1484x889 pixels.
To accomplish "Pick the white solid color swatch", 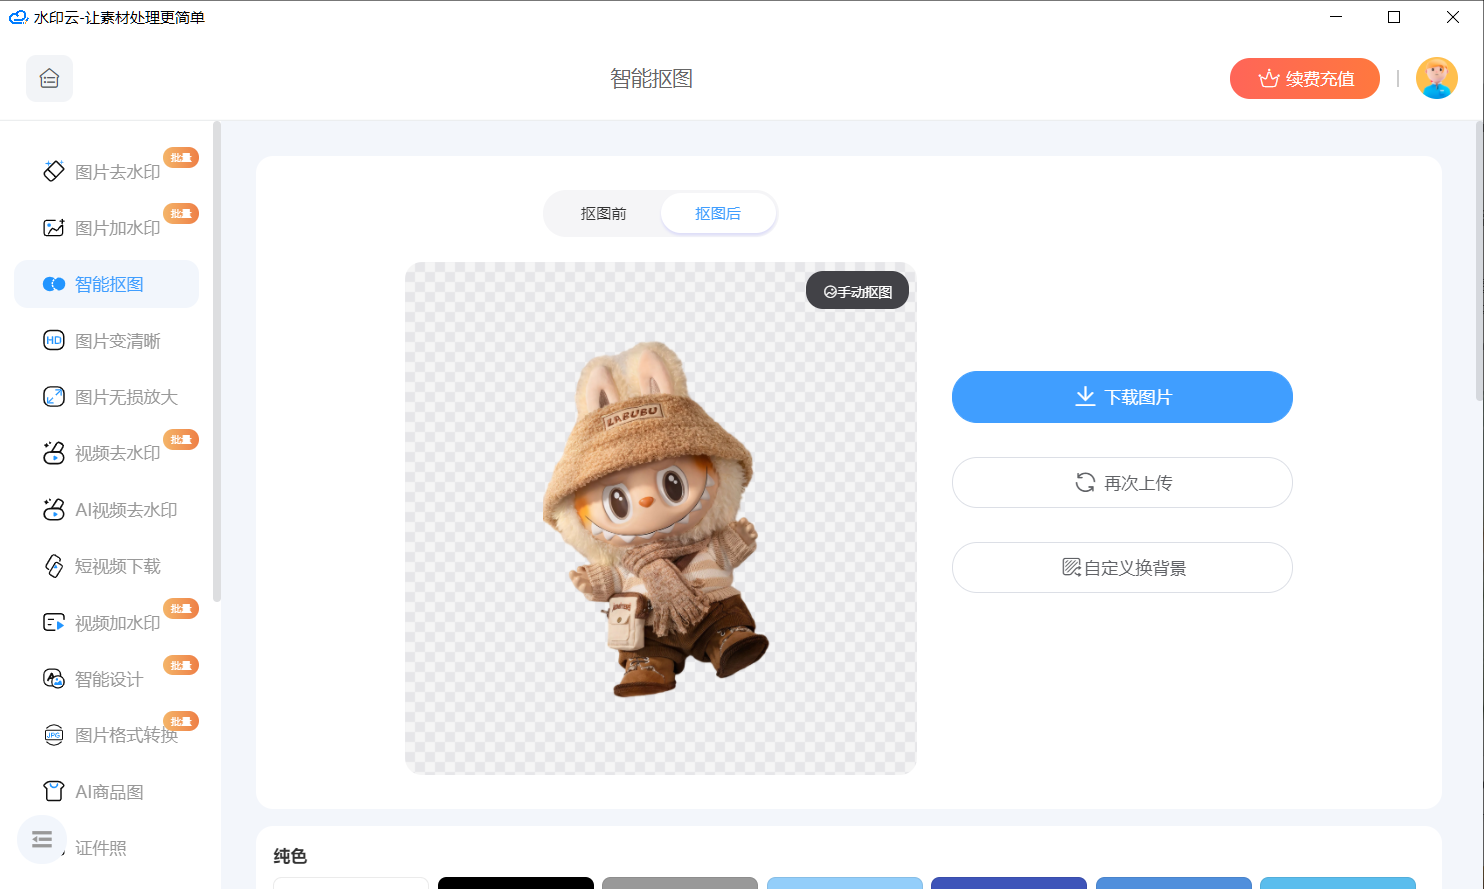I will point(351,883).
